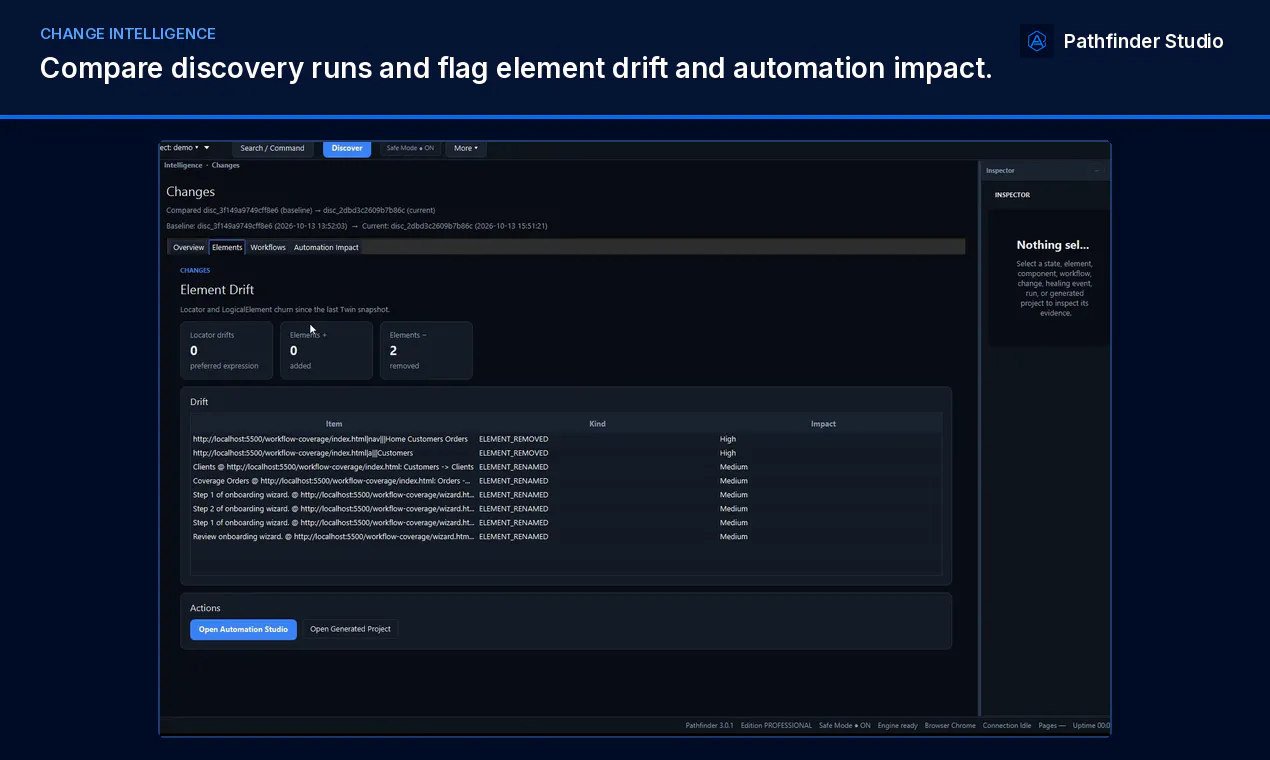The image size is (1270, 760).
Task: Switch to the Overview tab
Action: (188, 247)
